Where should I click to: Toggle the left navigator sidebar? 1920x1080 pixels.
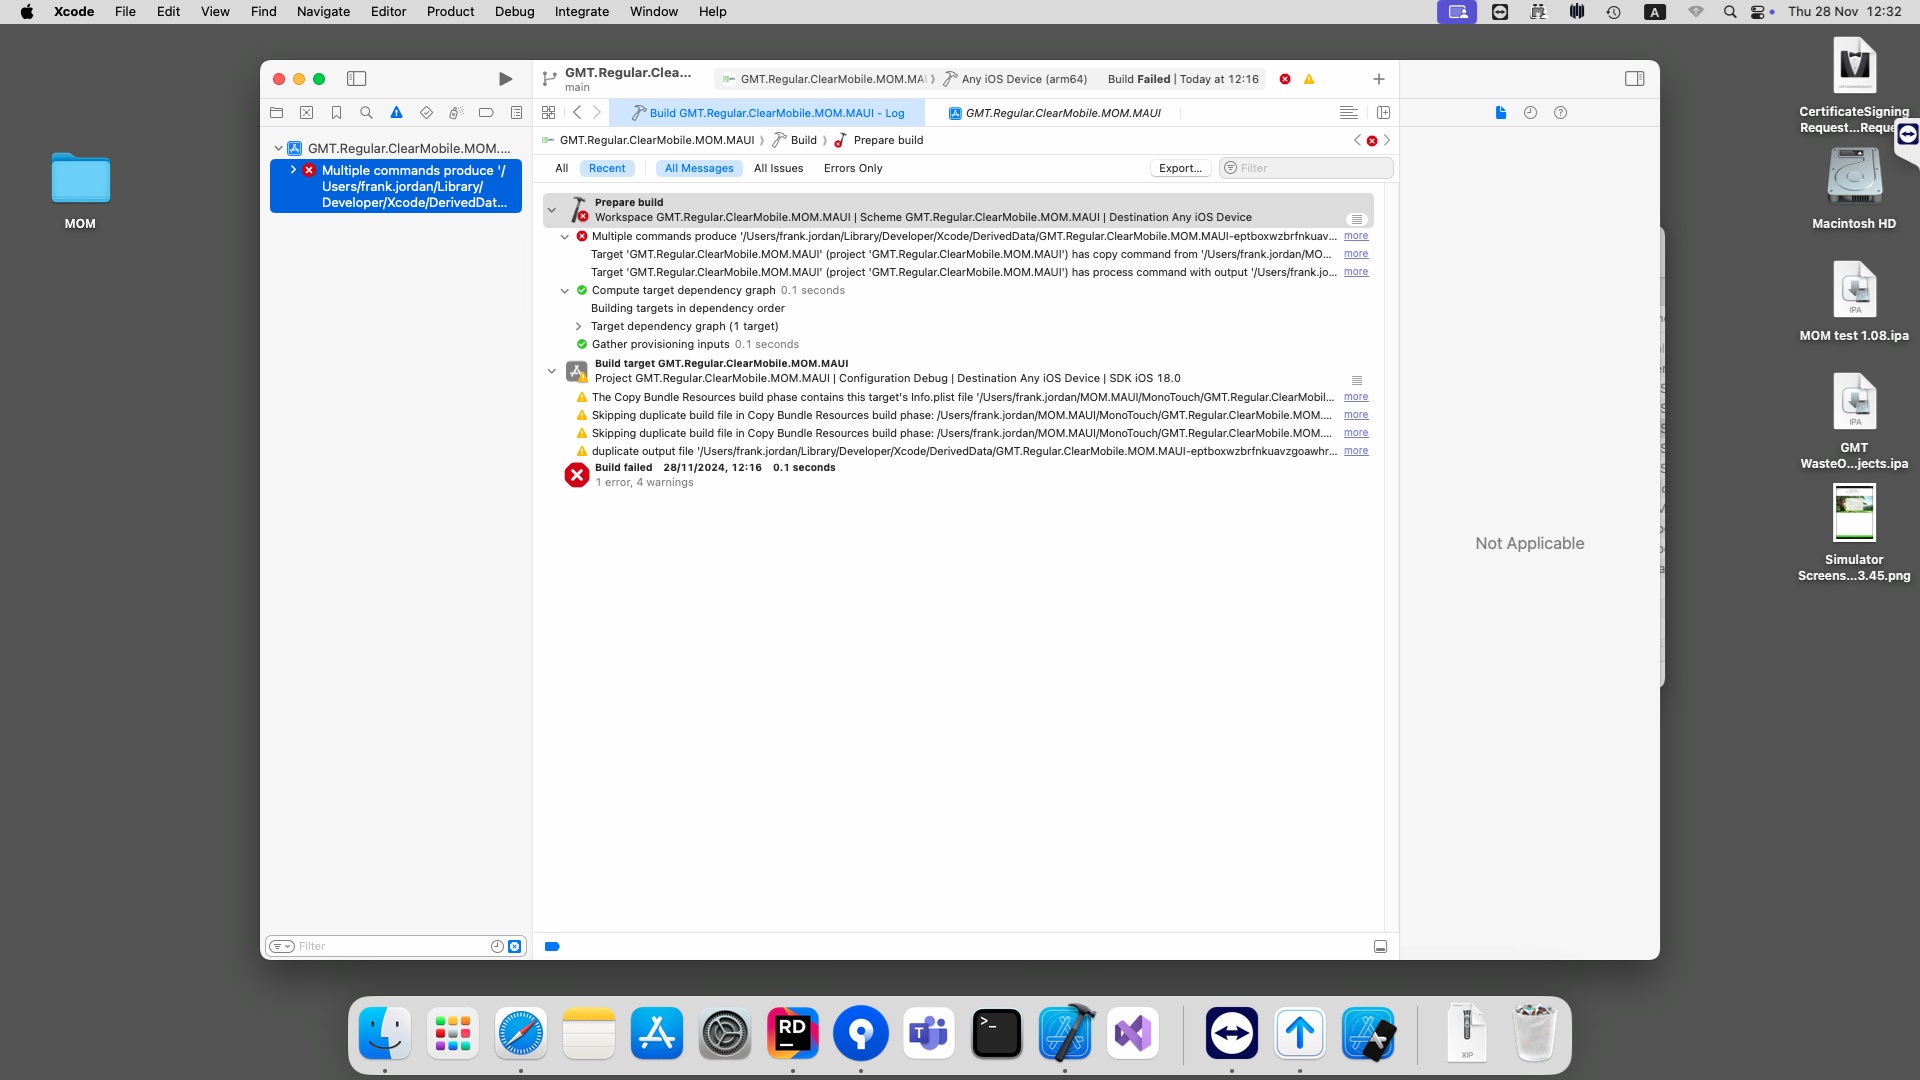point(356,79)
